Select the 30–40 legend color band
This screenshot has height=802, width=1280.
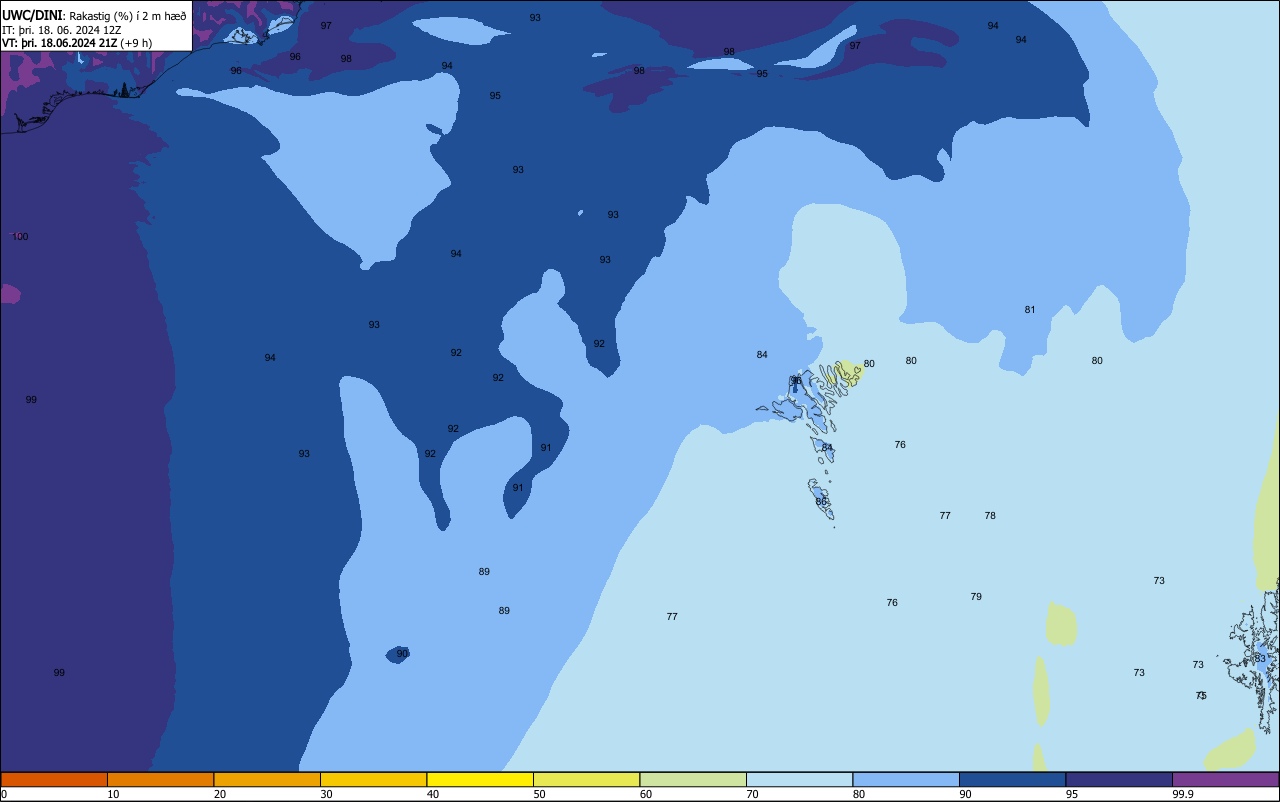[x=373, y=779]
